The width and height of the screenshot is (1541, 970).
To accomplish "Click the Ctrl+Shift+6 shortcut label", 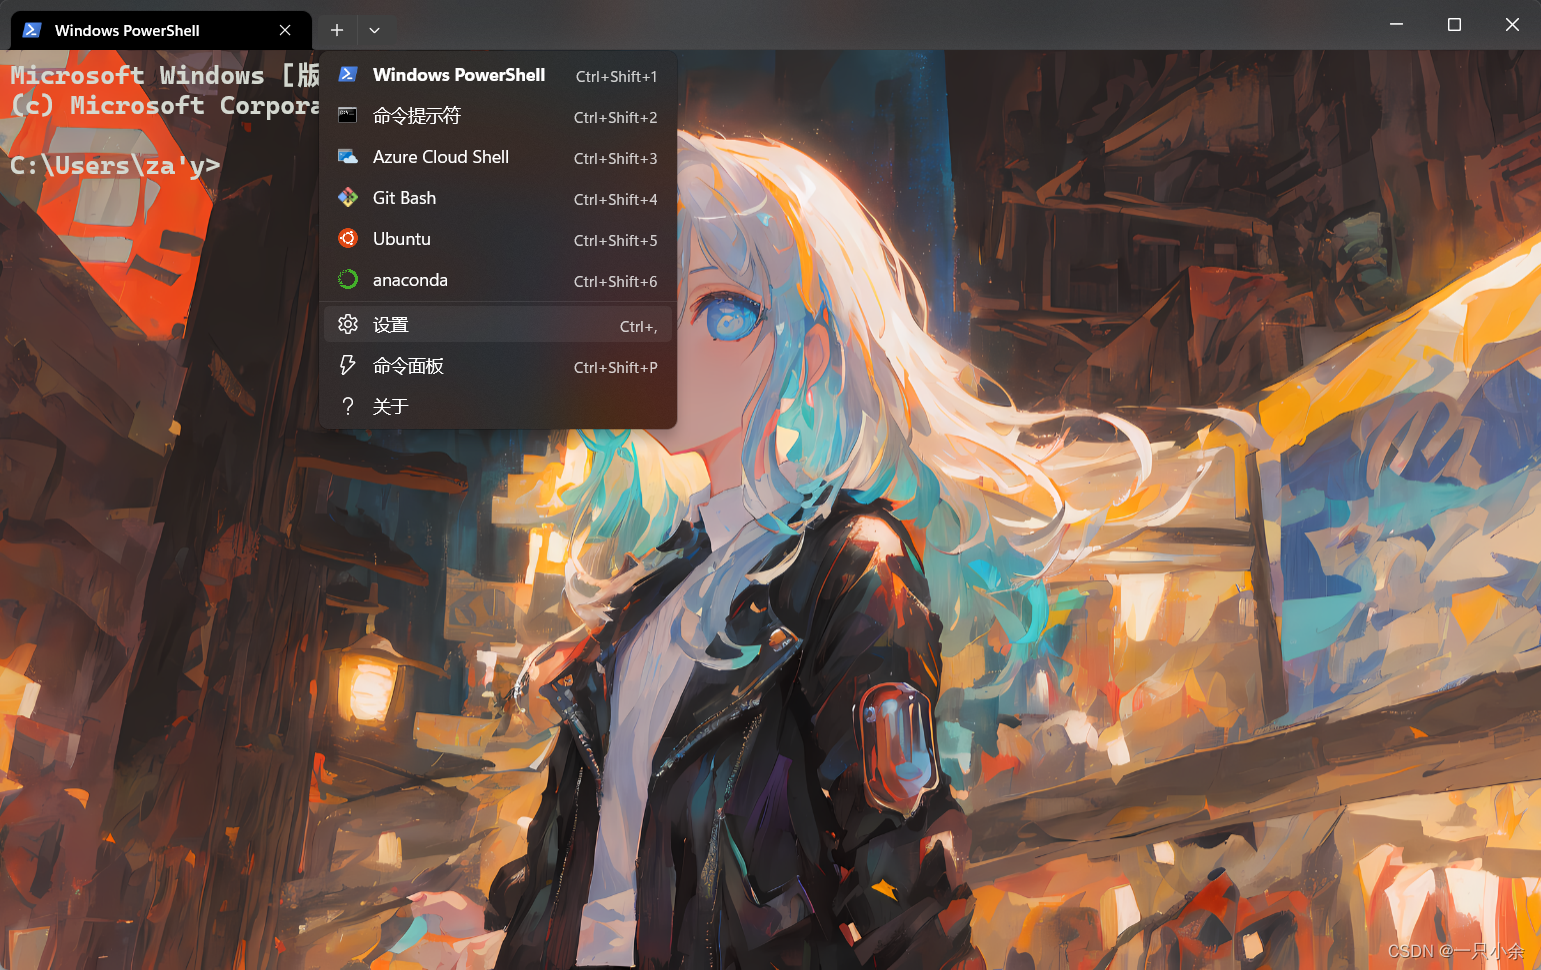I will click(x=615, y=281).
